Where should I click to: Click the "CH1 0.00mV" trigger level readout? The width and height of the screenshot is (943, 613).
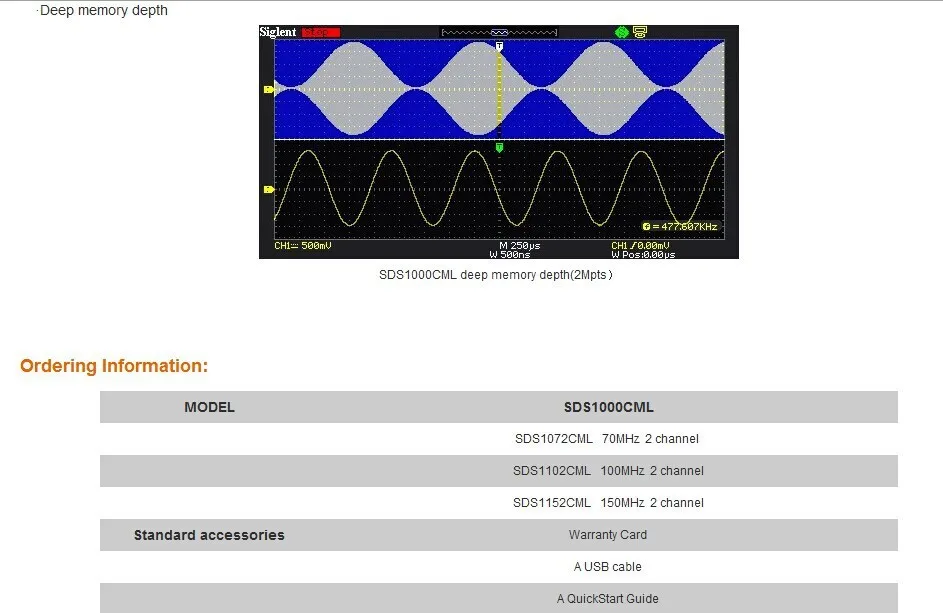640,245
